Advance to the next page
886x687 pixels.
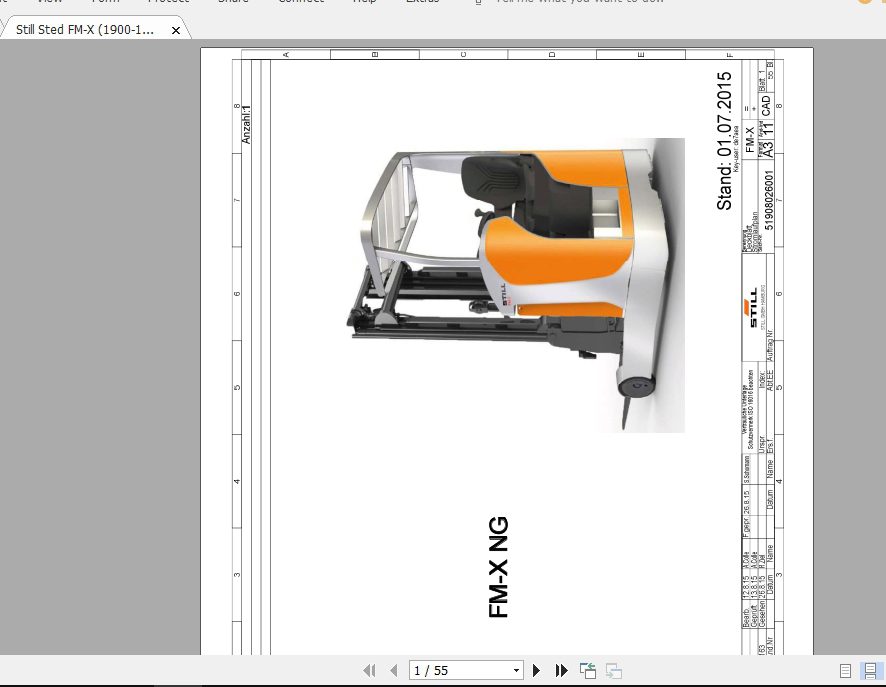[537, 670]
